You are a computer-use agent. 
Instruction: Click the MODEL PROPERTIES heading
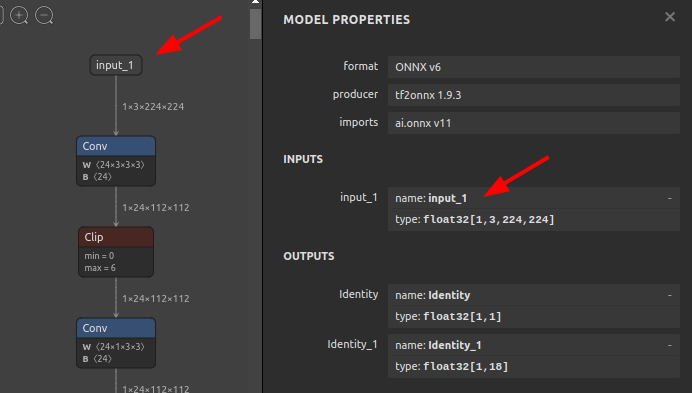[x=346, y=20]
